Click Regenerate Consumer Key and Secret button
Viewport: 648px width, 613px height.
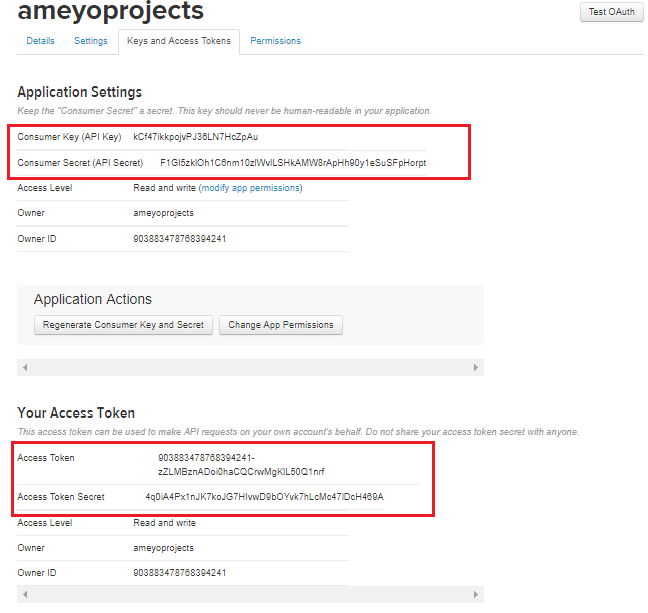point(123,325)
